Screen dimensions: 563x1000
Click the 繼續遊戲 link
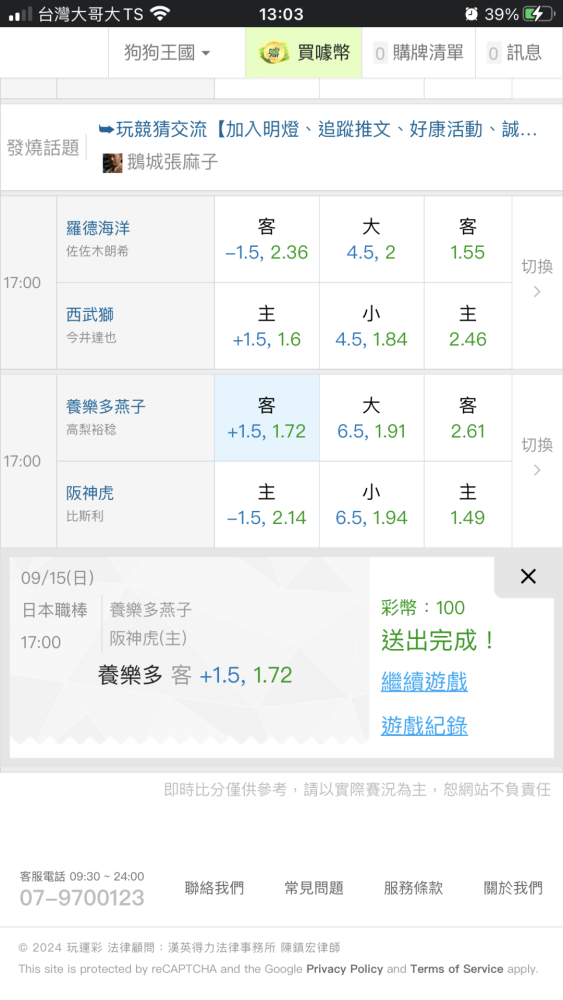[x=424, y=682]
